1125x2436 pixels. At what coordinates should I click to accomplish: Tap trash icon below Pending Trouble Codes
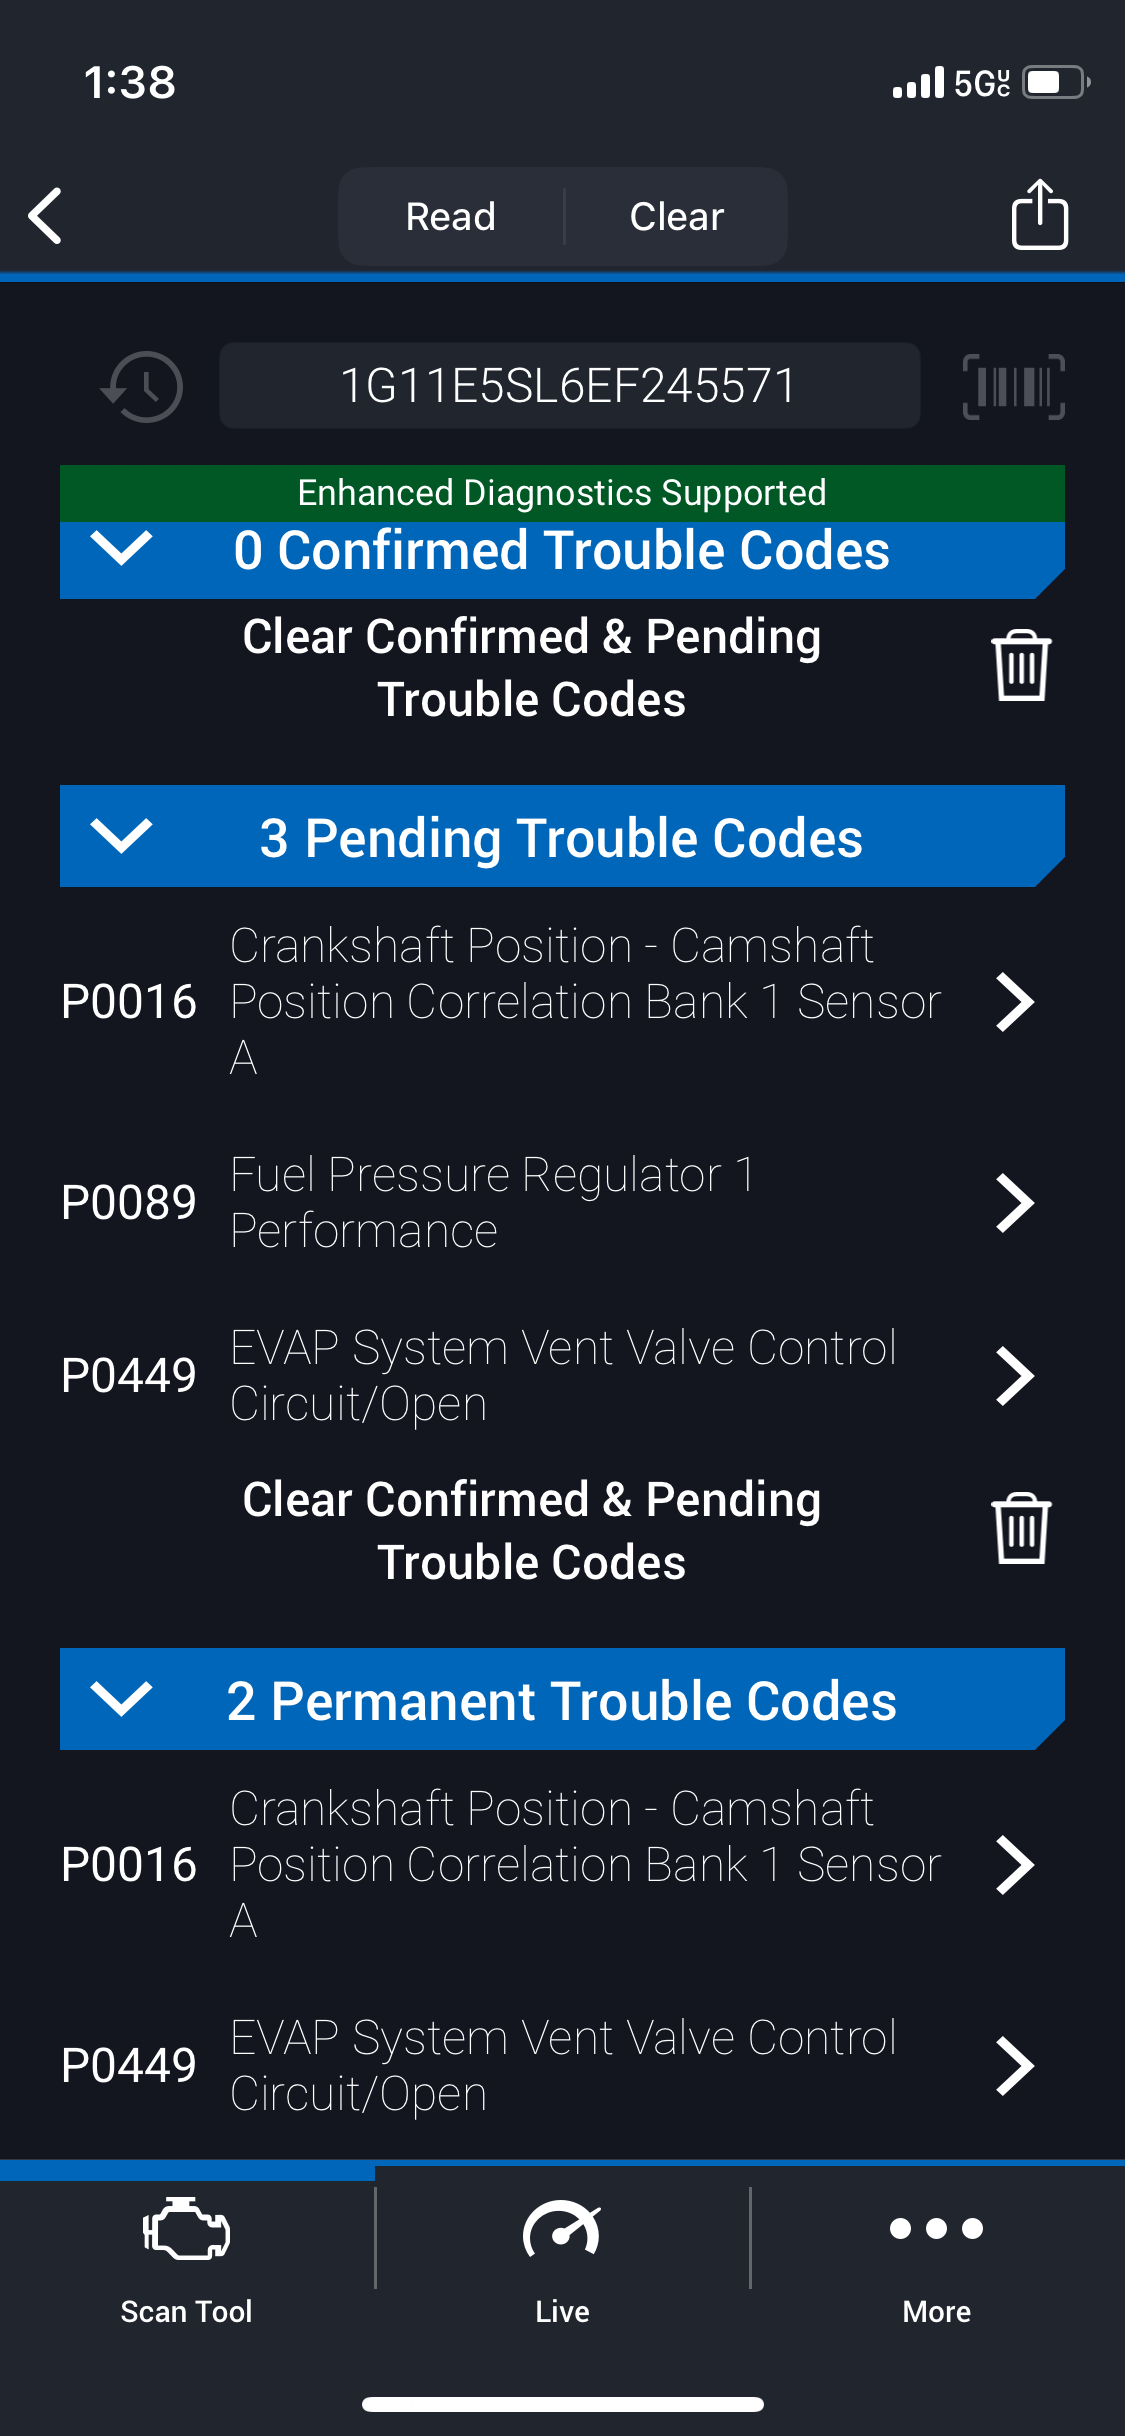coord(1020,1529)
